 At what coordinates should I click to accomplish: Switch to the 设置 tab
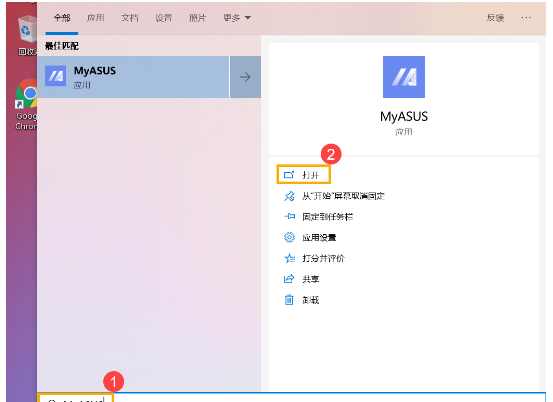pos(164,18)
